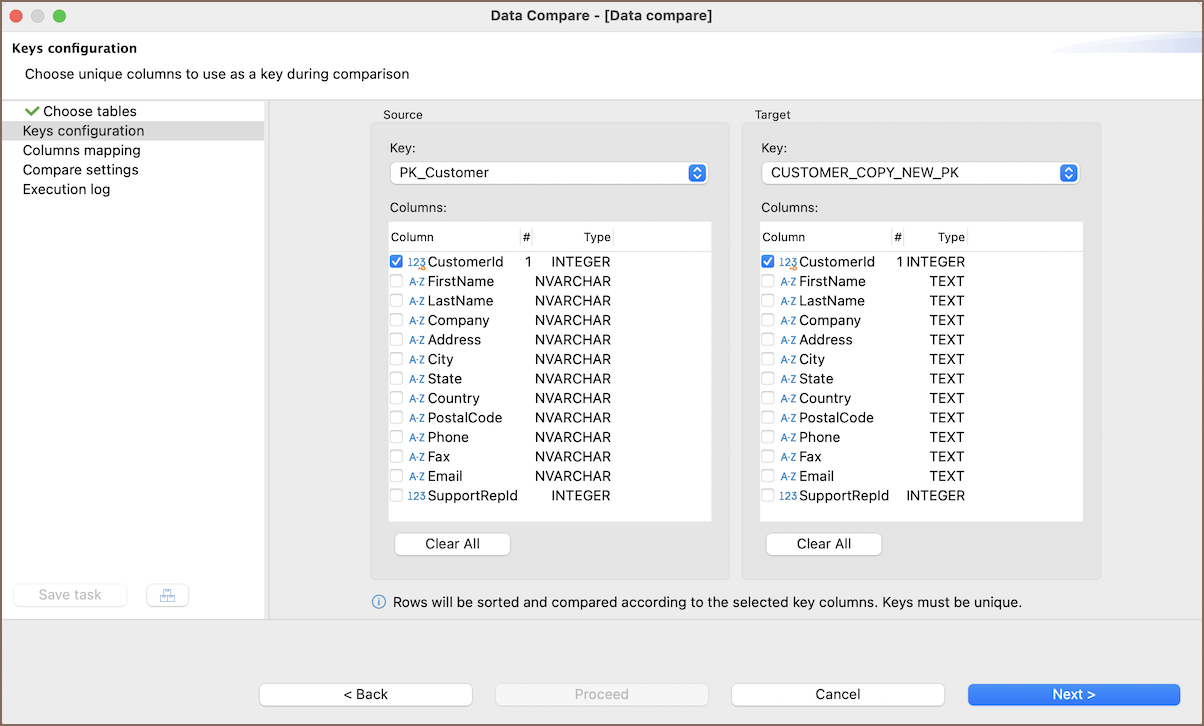This screenshot has height=726, width=1204.
Task: Click numeric type icon of source CustomerId
Action: click(416, 262)
